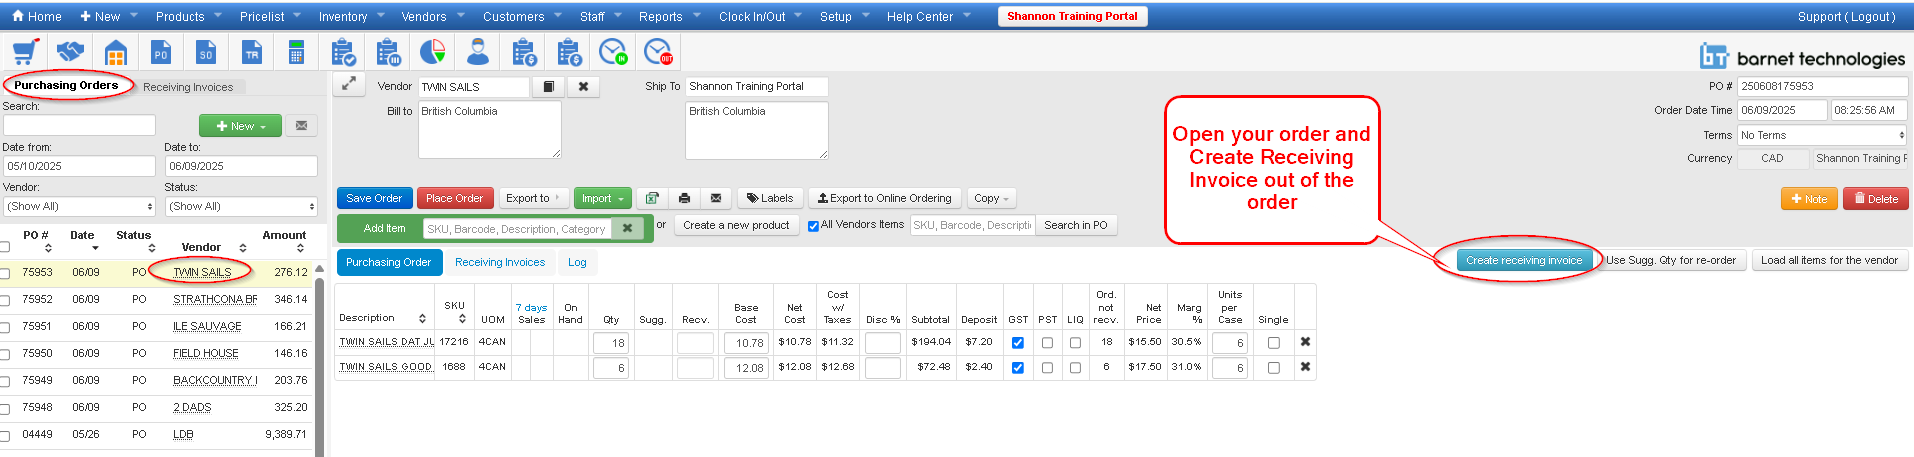The image size is (1914, 457).
Task: Expand the green New dropdown button
Action: pos(240,126)
